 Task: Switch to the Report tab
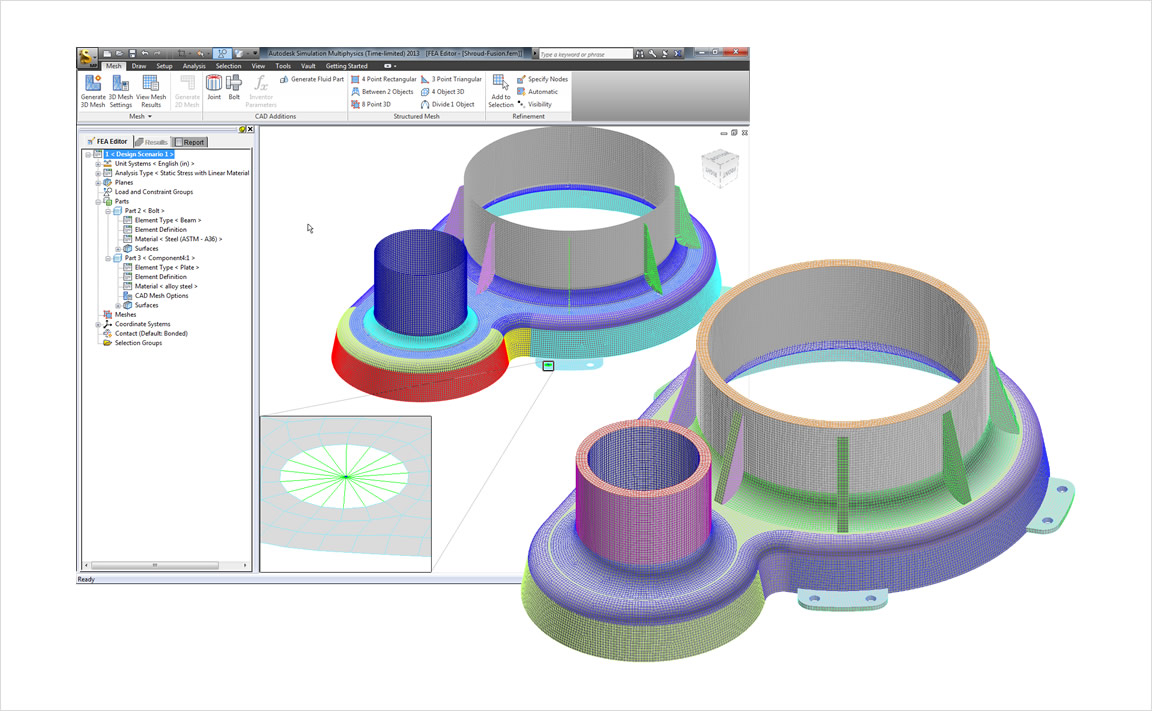188,142
